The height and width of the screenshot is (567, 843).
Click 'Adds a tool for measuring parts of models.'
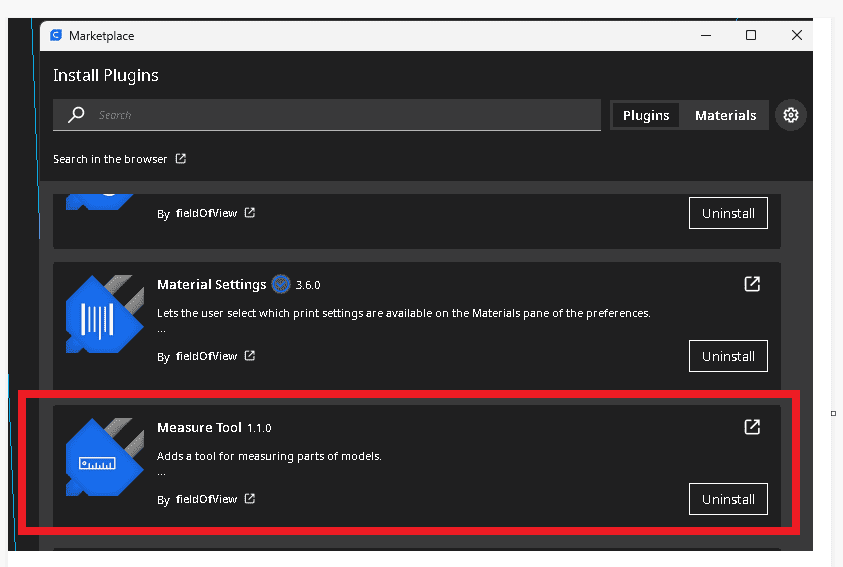pyautogui.click(x=269, y=456)
